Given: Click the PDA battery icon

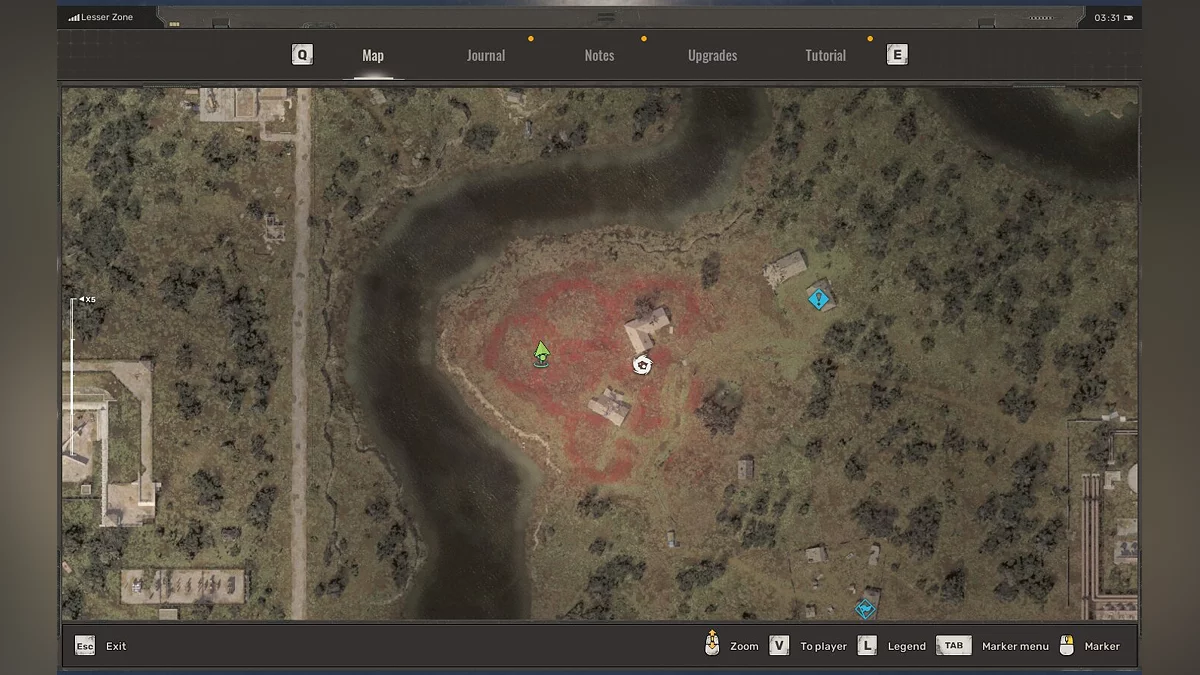Looking at the screenshot, I should (1129, 17).
